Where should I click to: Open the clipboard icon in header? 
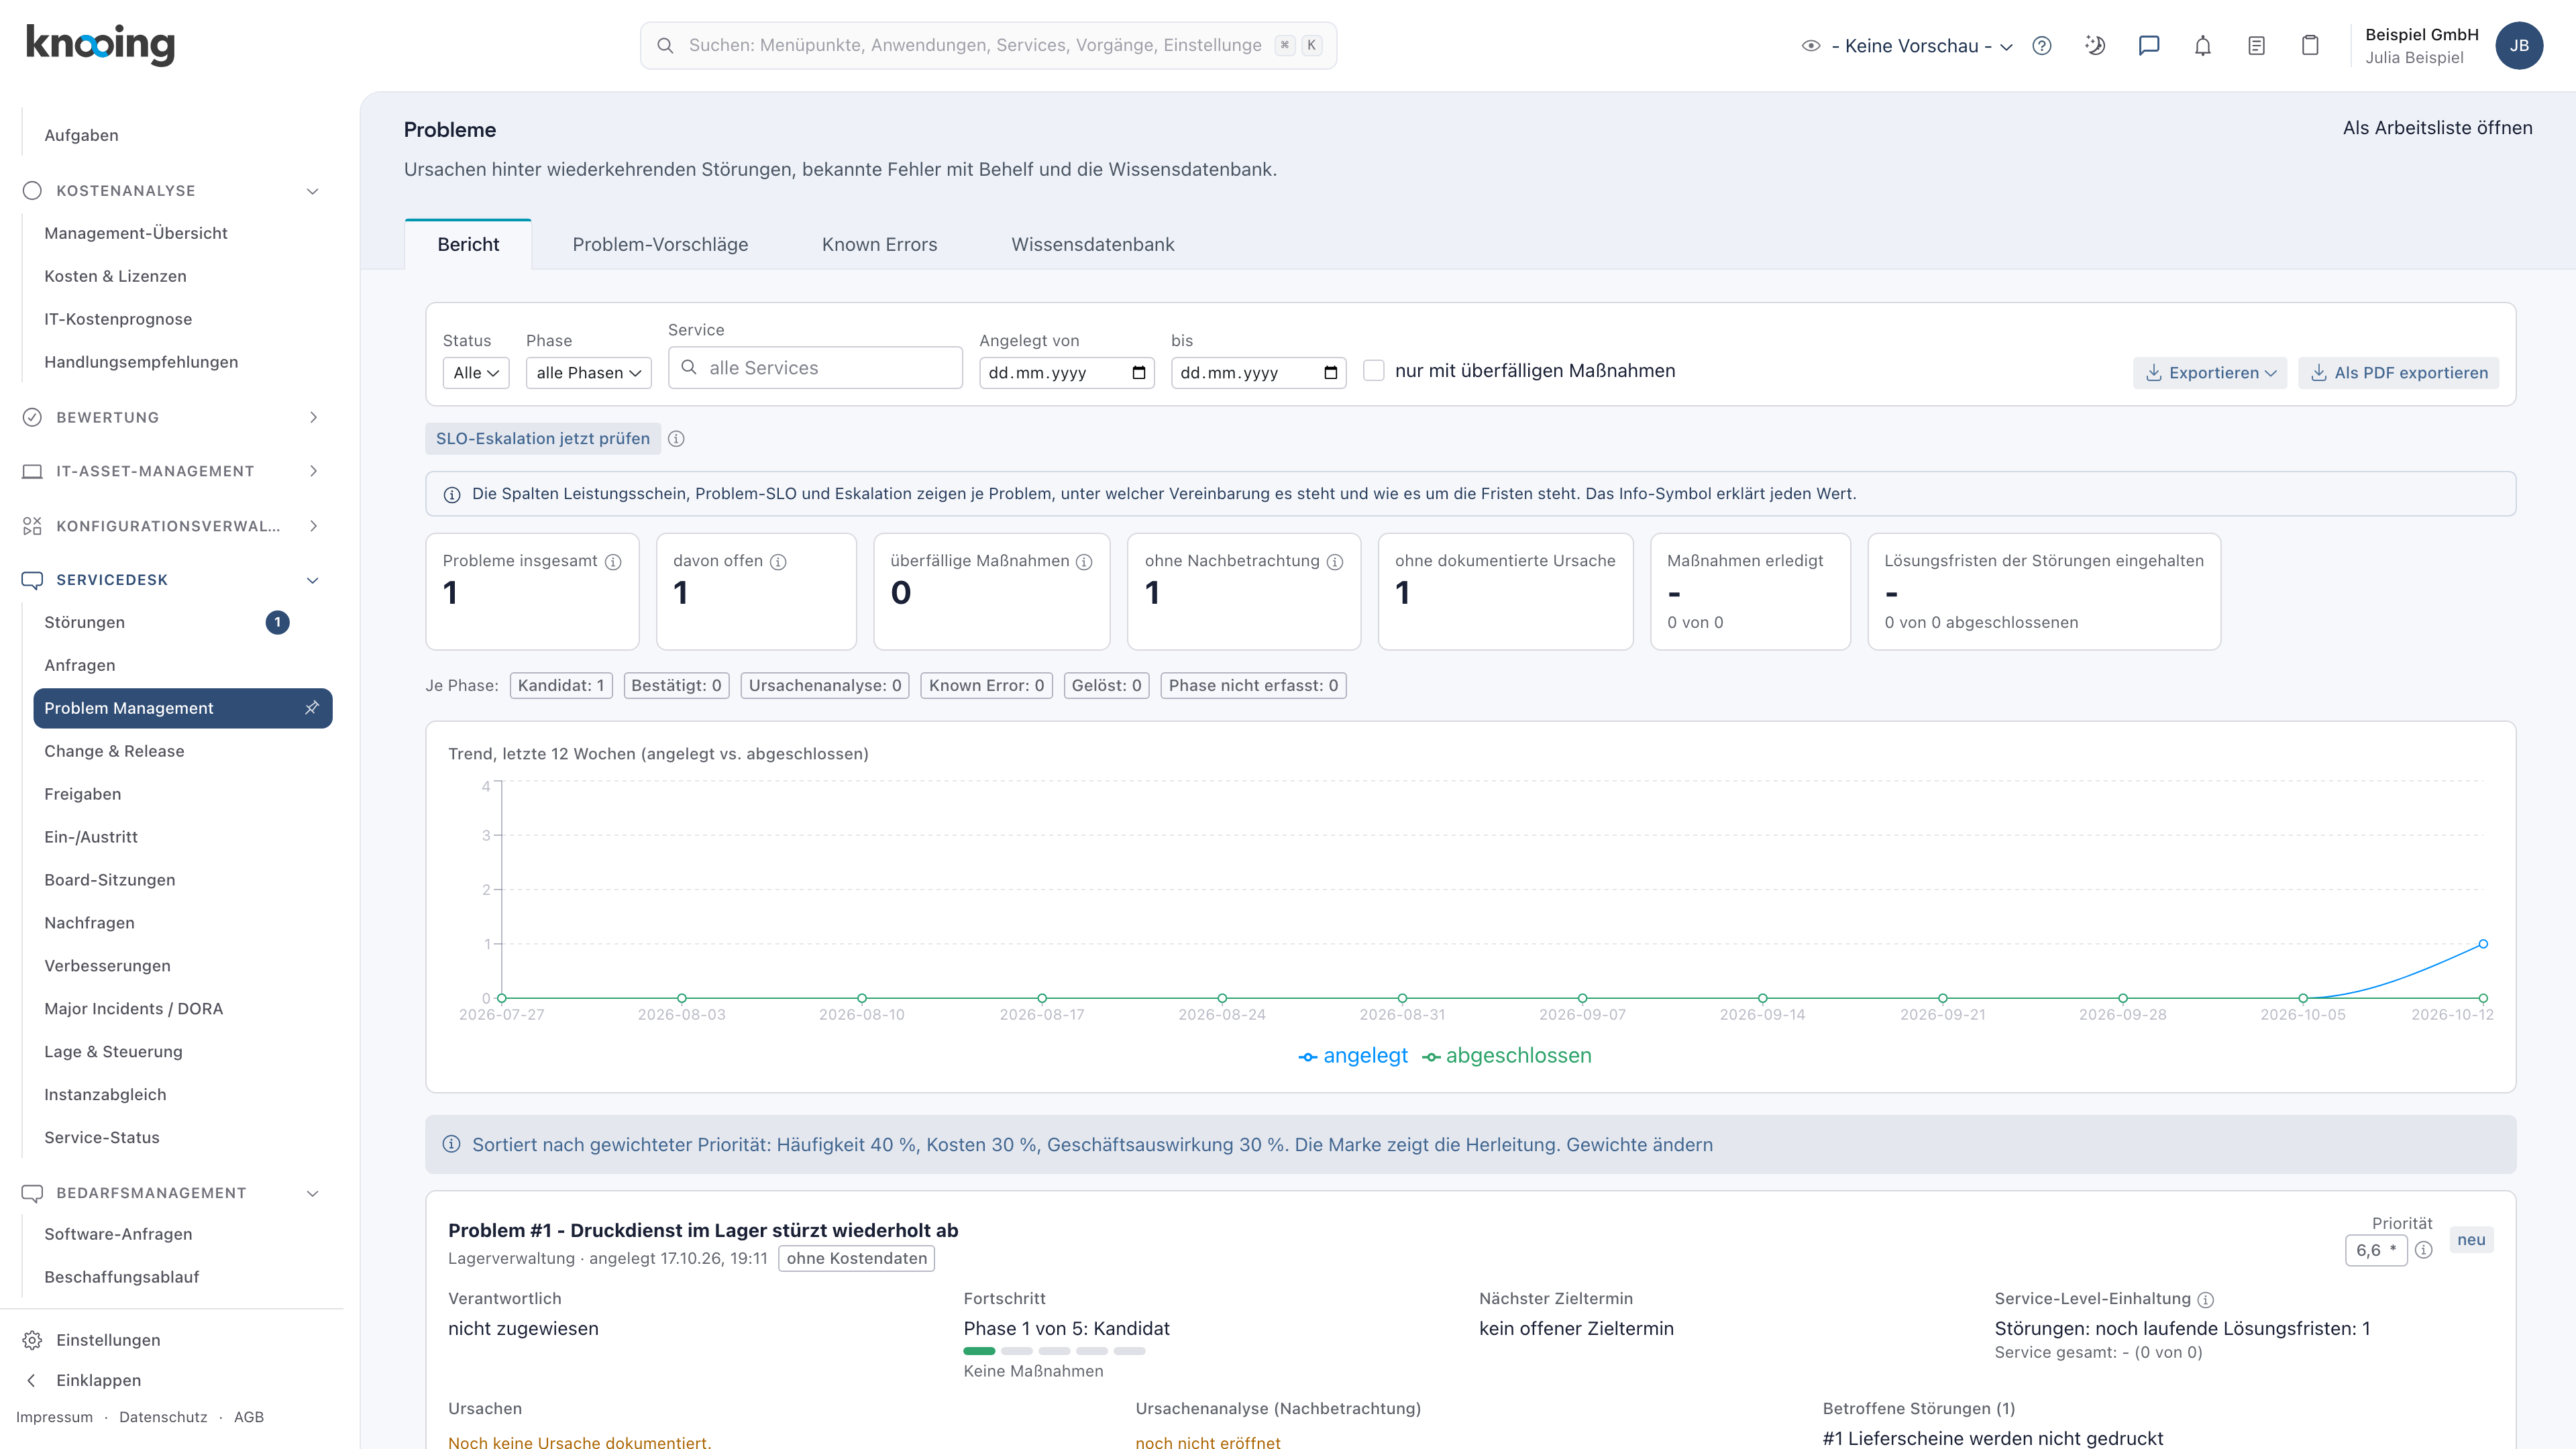pos(2310,46)
